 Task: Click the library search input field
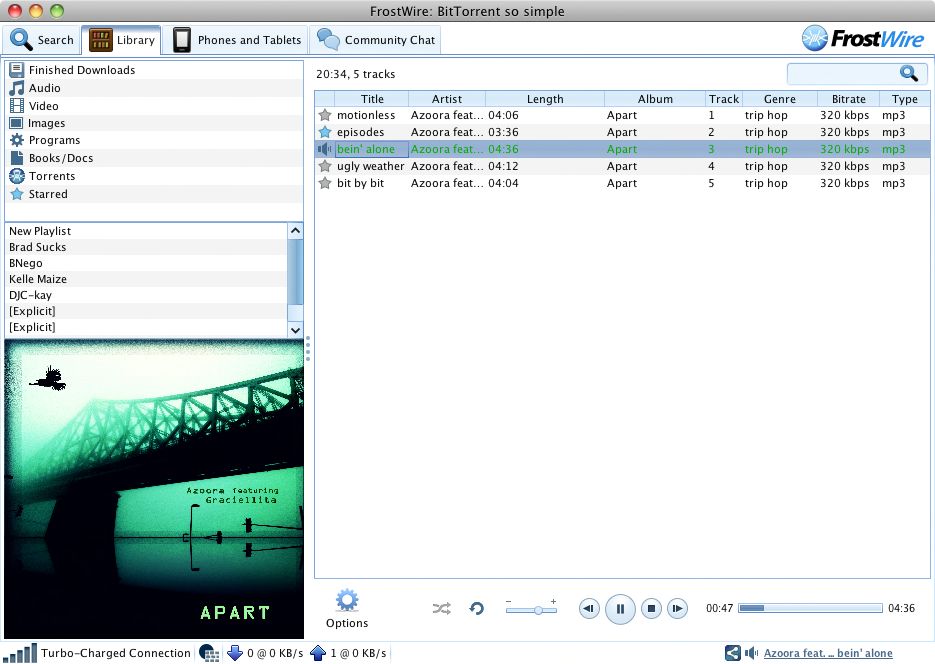point(845,73)
